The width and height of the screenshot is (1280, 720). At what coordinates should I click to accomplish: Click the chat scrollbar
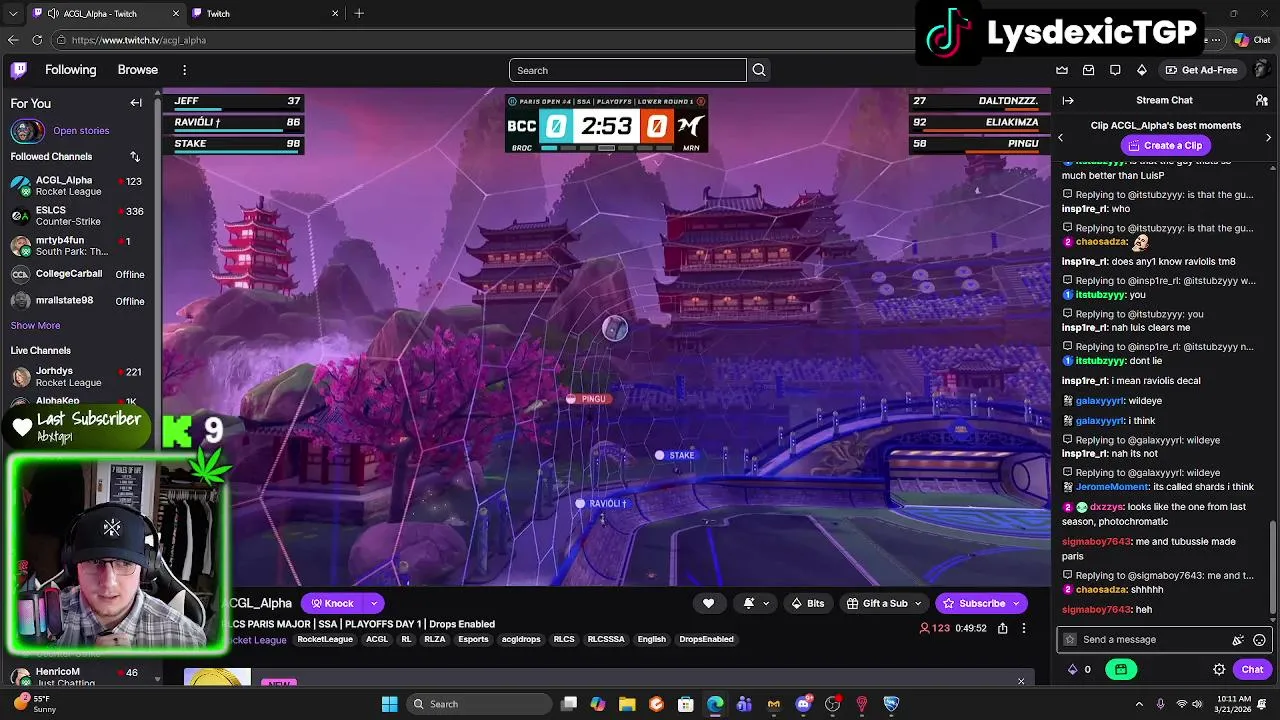coord(1273,568)
